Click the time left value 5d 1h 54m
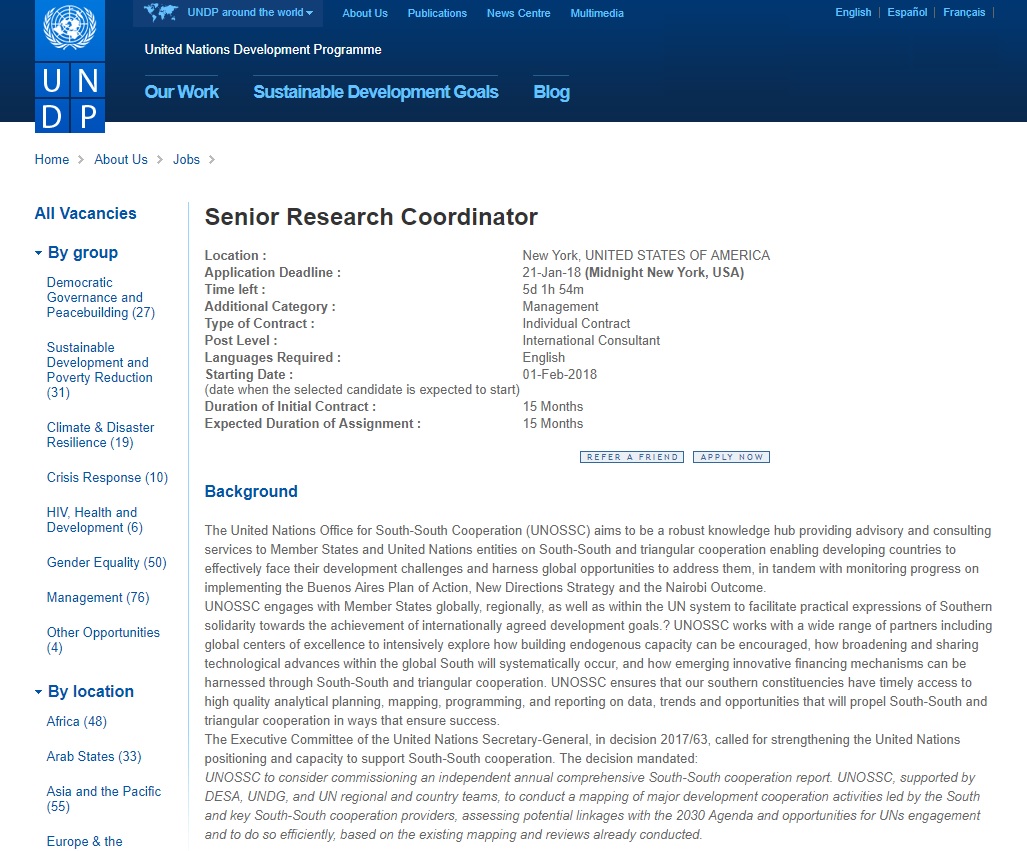Screen dimensions: 1027x851 point(553,290)
